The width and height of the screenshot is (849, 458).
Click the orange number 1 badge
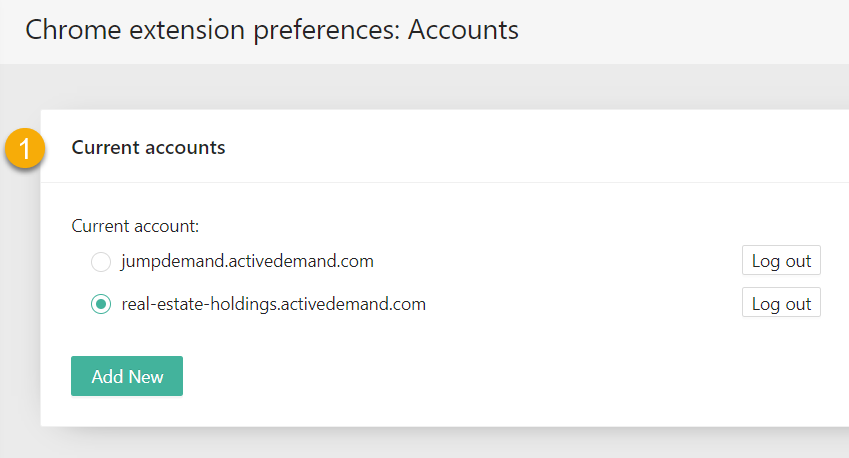[x=25, y=148]
